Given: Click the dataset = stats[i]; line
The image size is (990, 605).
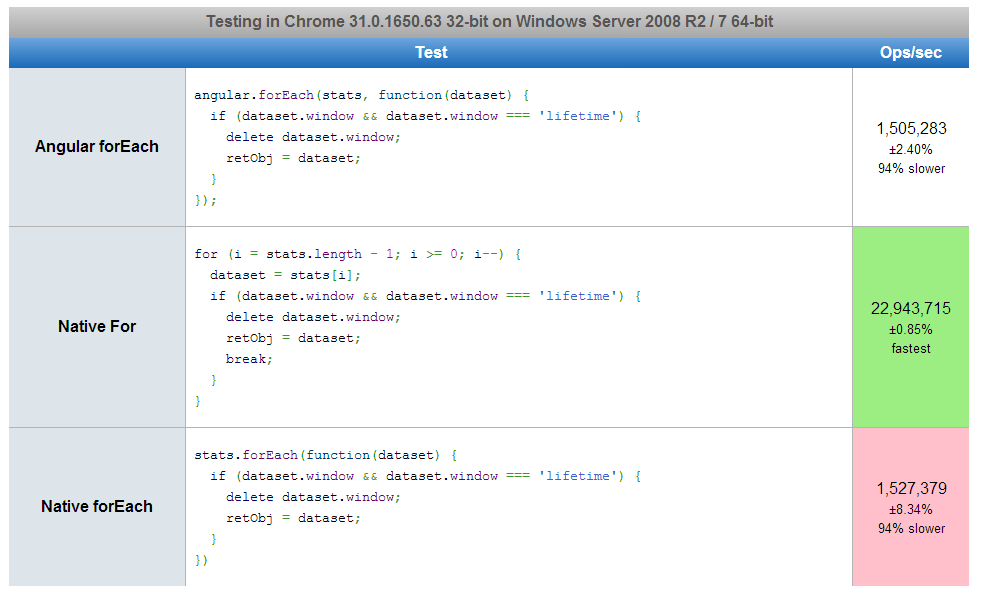Looking at the screenshot, I should coord(285,275).
